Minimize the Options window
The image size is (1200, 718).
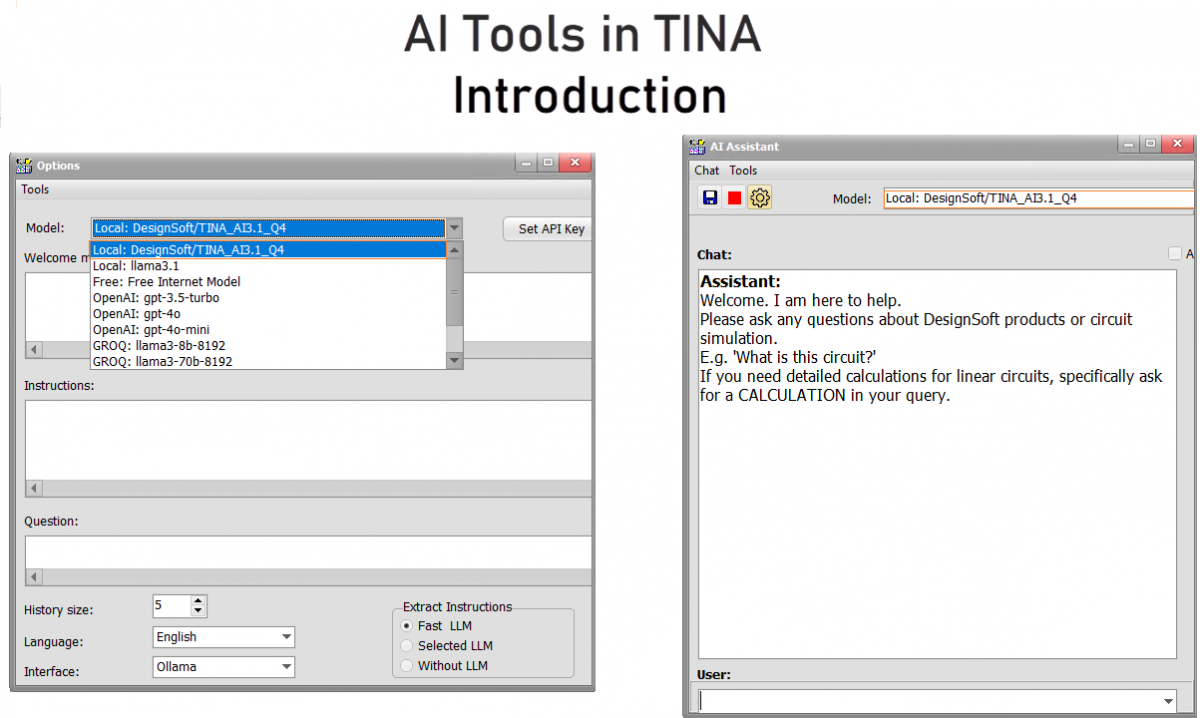pos(526,163)
